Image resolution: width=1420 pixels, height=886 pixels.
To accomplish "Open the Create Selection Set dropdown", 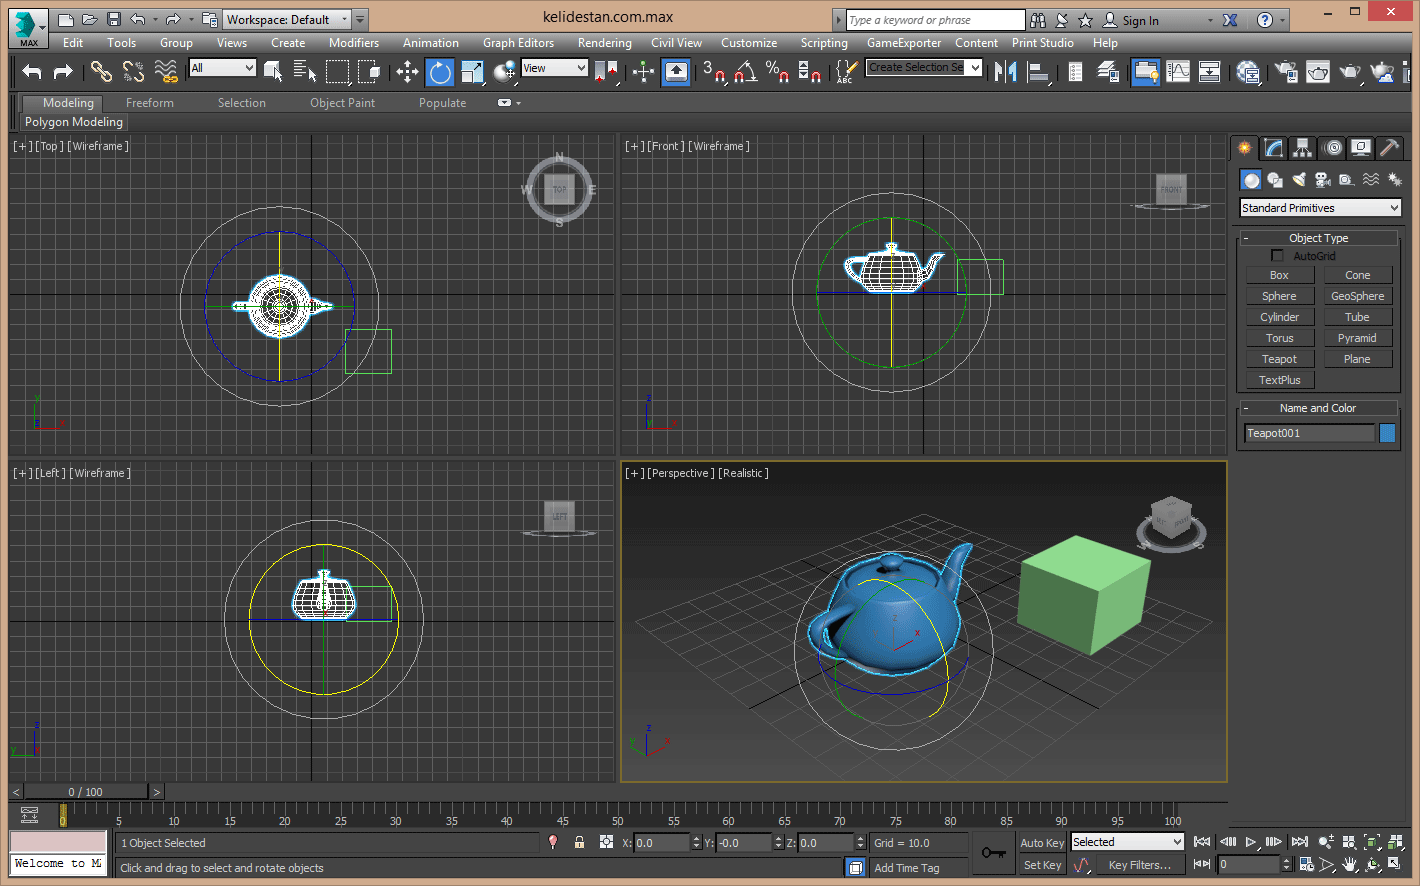I will pyautogui.click(x=924, y=68).
